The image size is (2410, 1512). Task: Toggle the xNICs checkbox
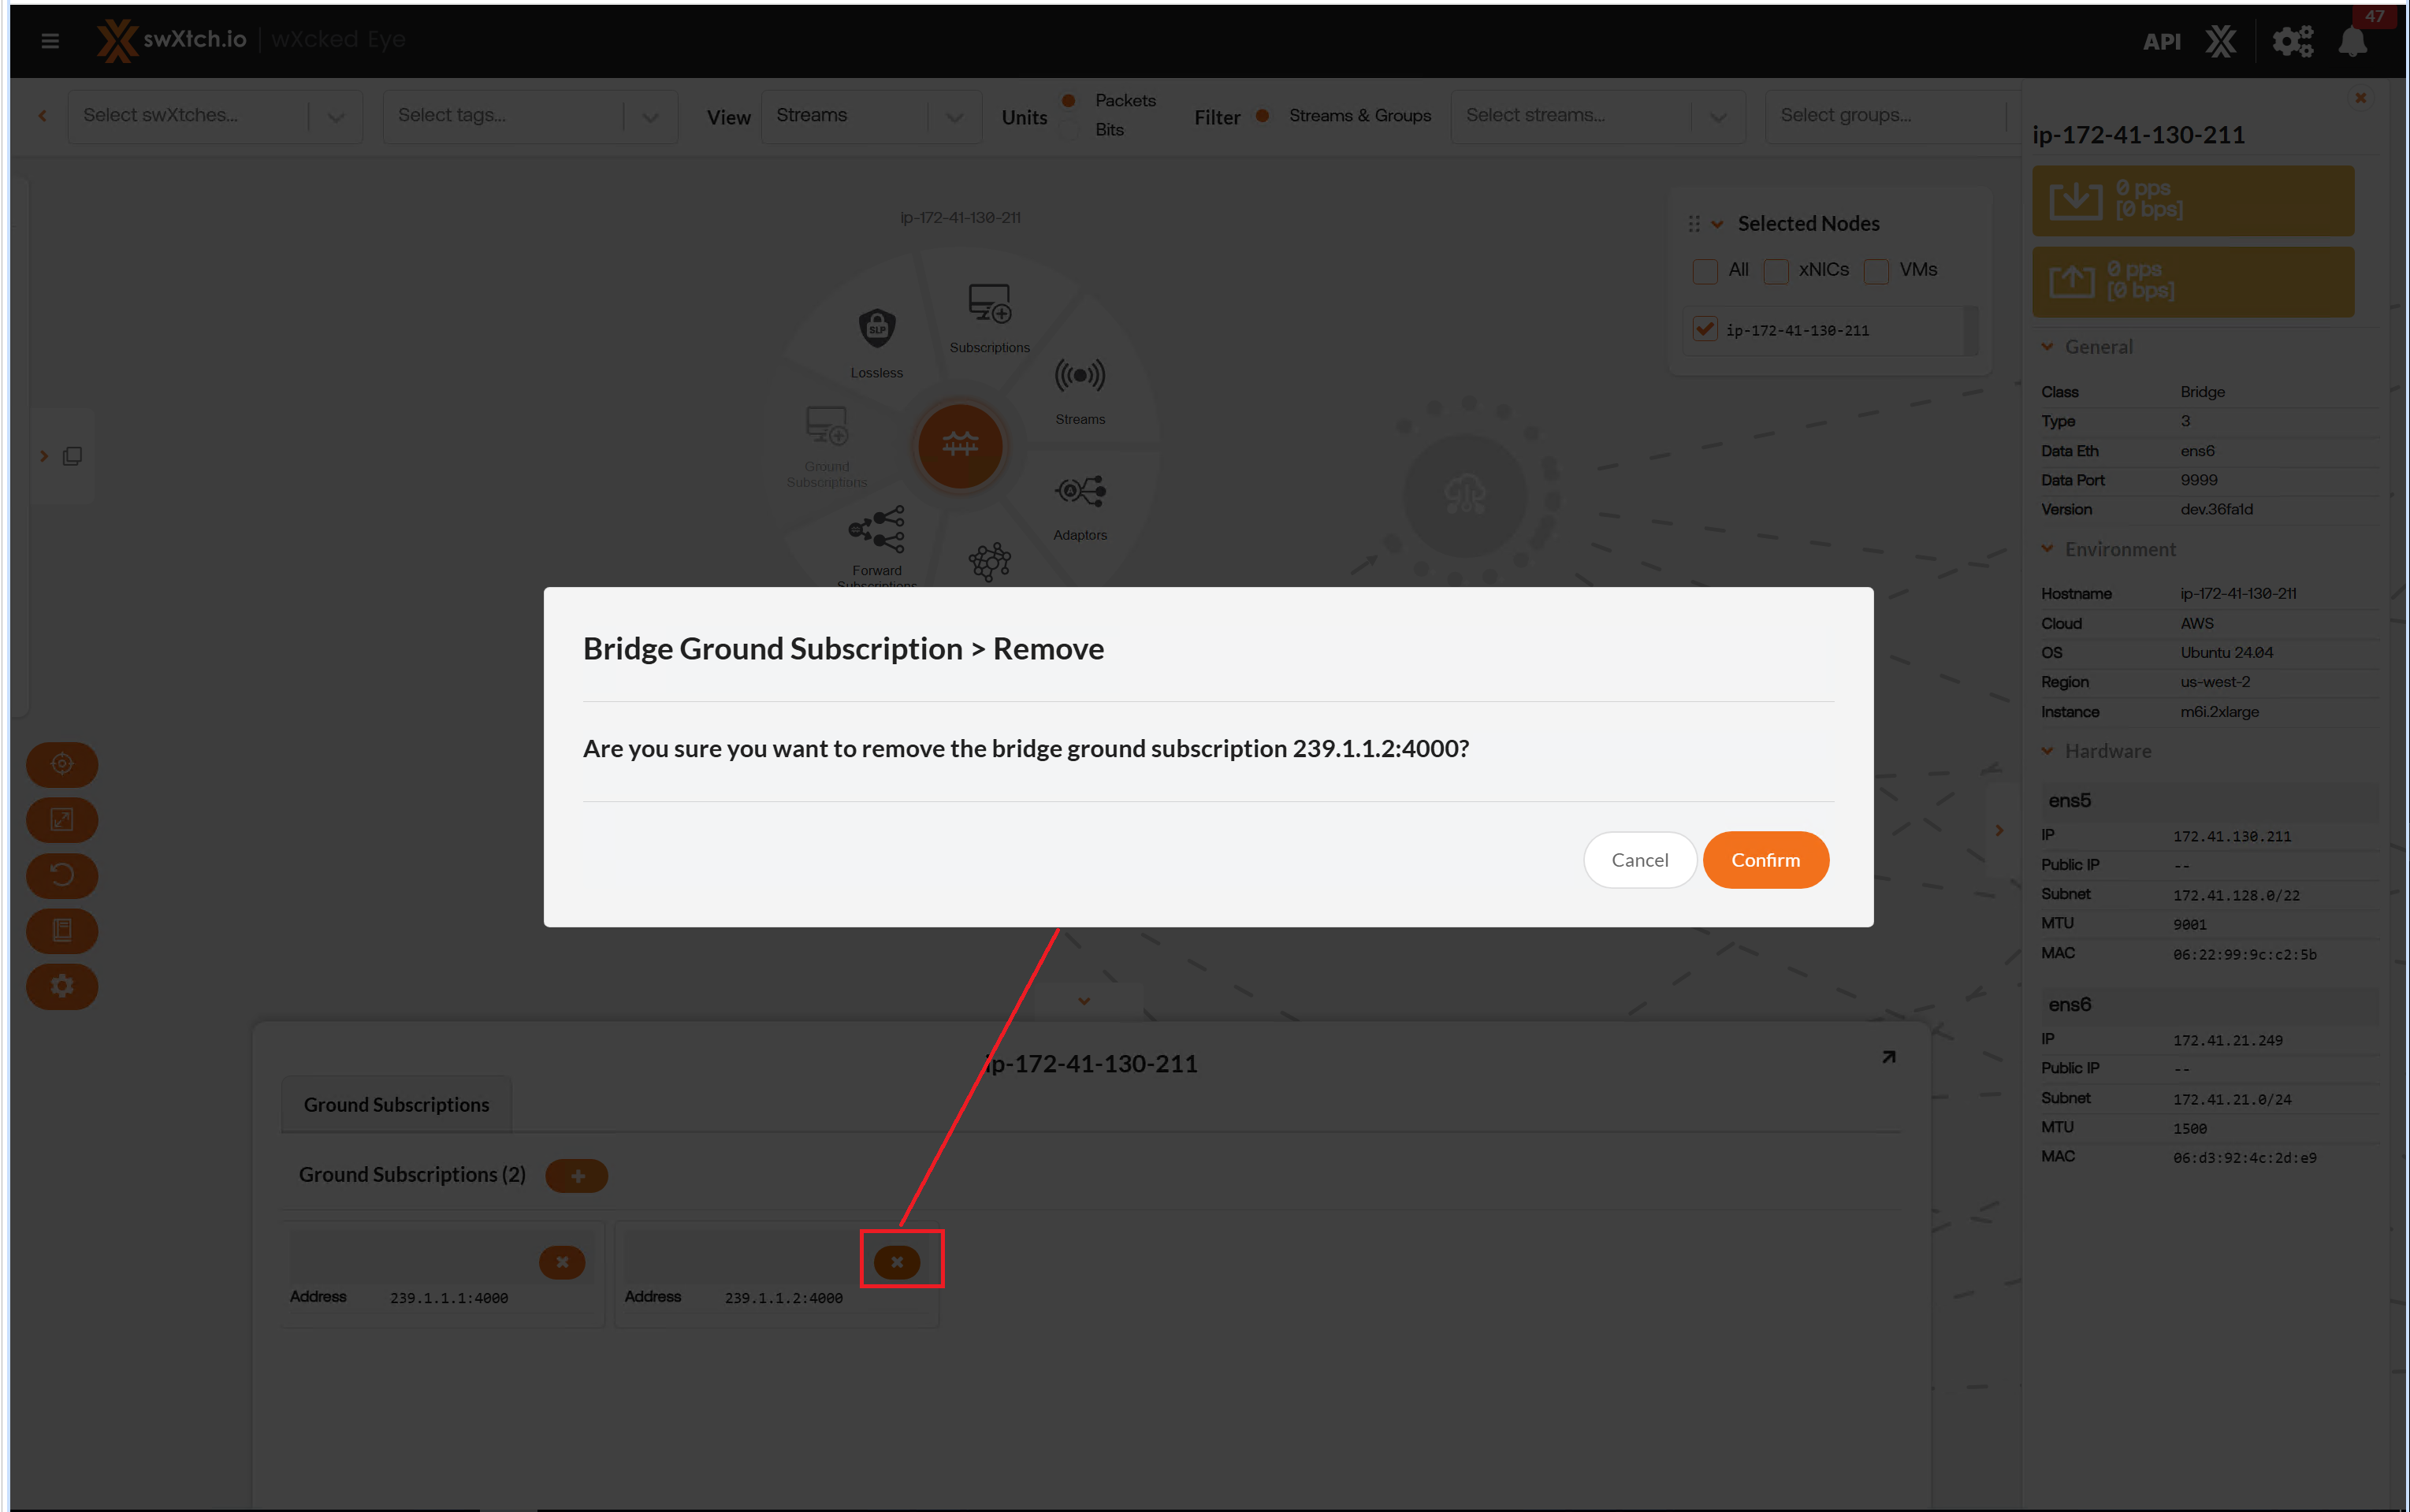click(1776, 271)
